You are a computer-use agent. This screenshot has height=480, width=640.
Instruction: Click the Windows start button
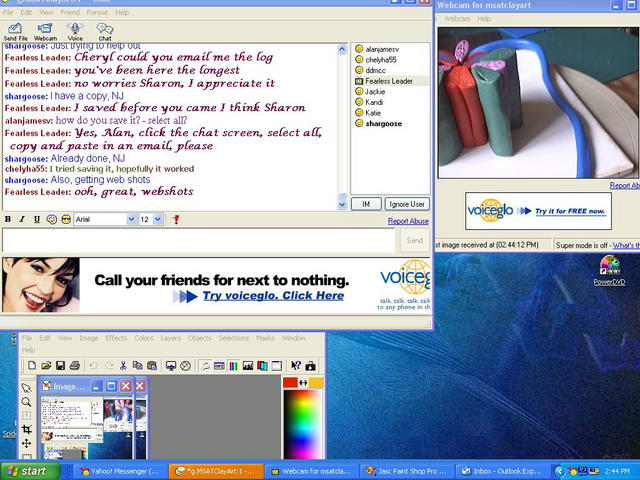tap(29, 471)
